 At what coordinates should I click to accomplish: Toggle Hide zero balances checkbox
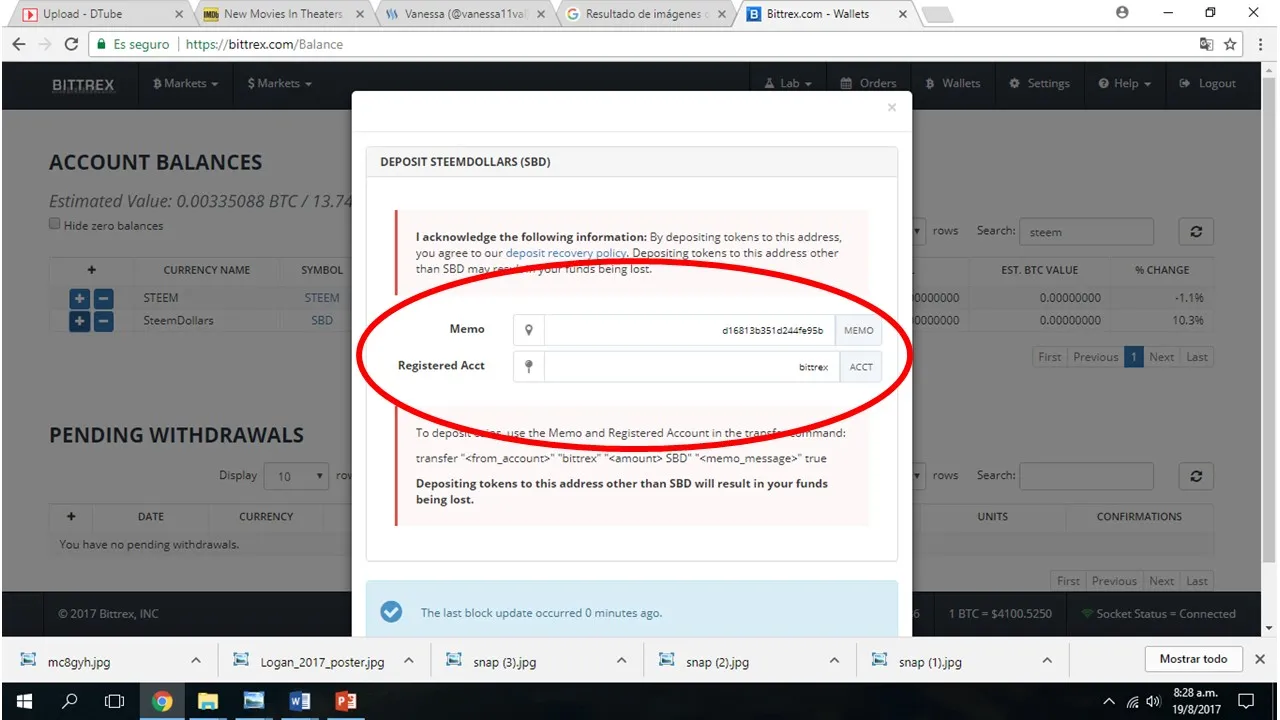click(55, 224)
